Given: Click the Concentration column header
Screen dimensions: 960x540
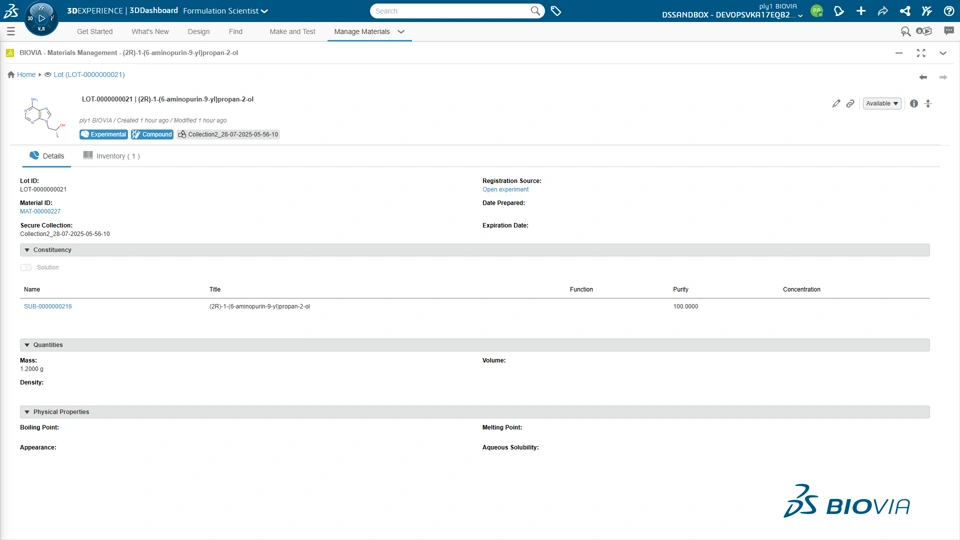Looking at the screenshot, I should tap(801, 290).
